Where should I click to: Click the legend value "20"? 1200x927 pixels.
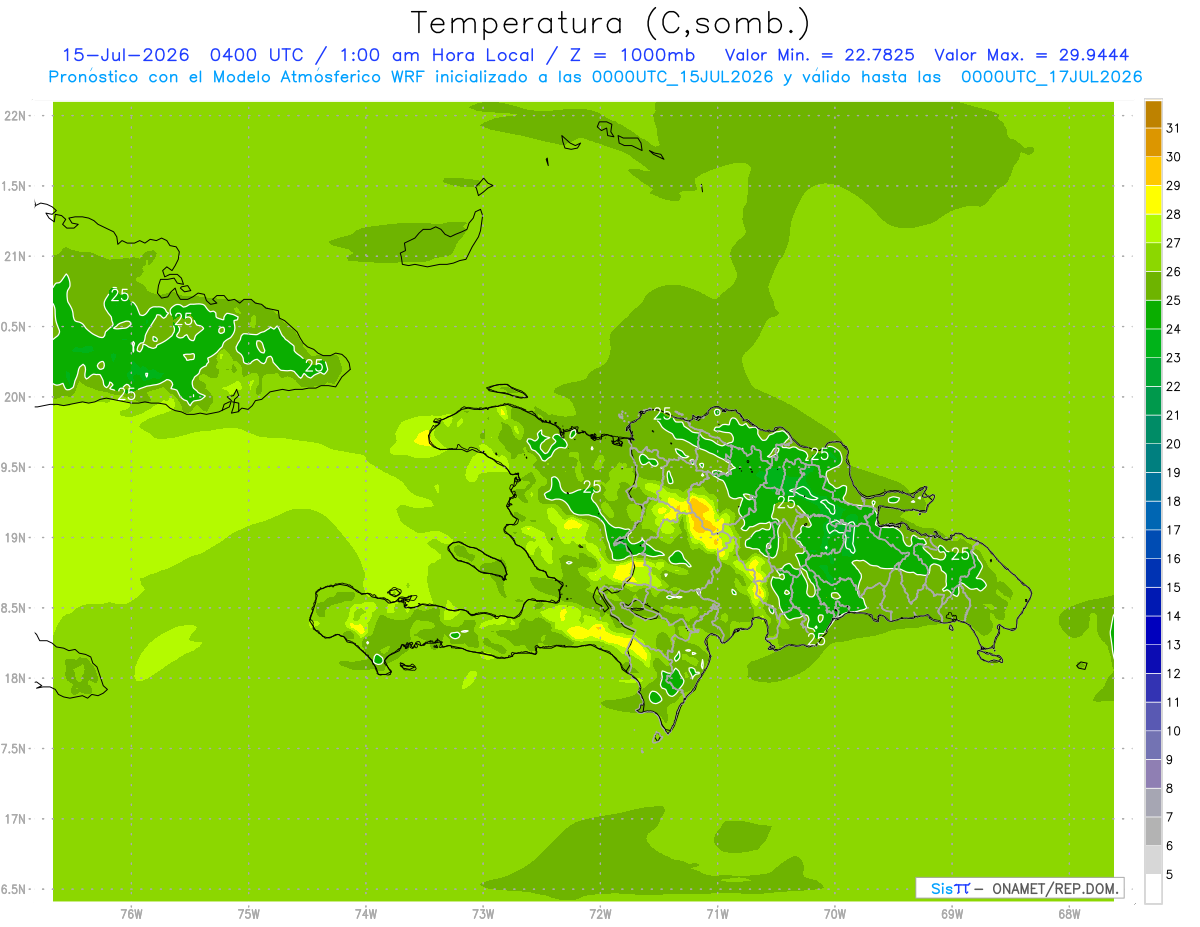tap(1173, 444)
